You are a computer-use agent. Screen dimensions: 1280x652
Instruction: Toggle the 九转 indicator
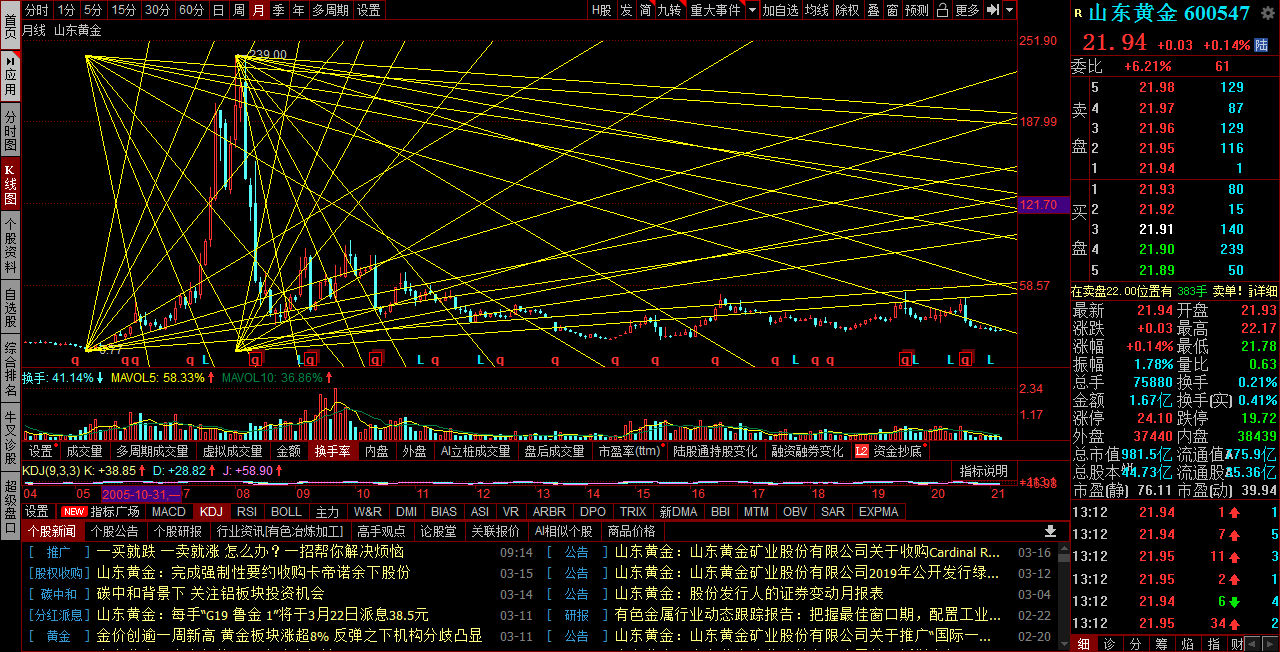tap(670, 10)
